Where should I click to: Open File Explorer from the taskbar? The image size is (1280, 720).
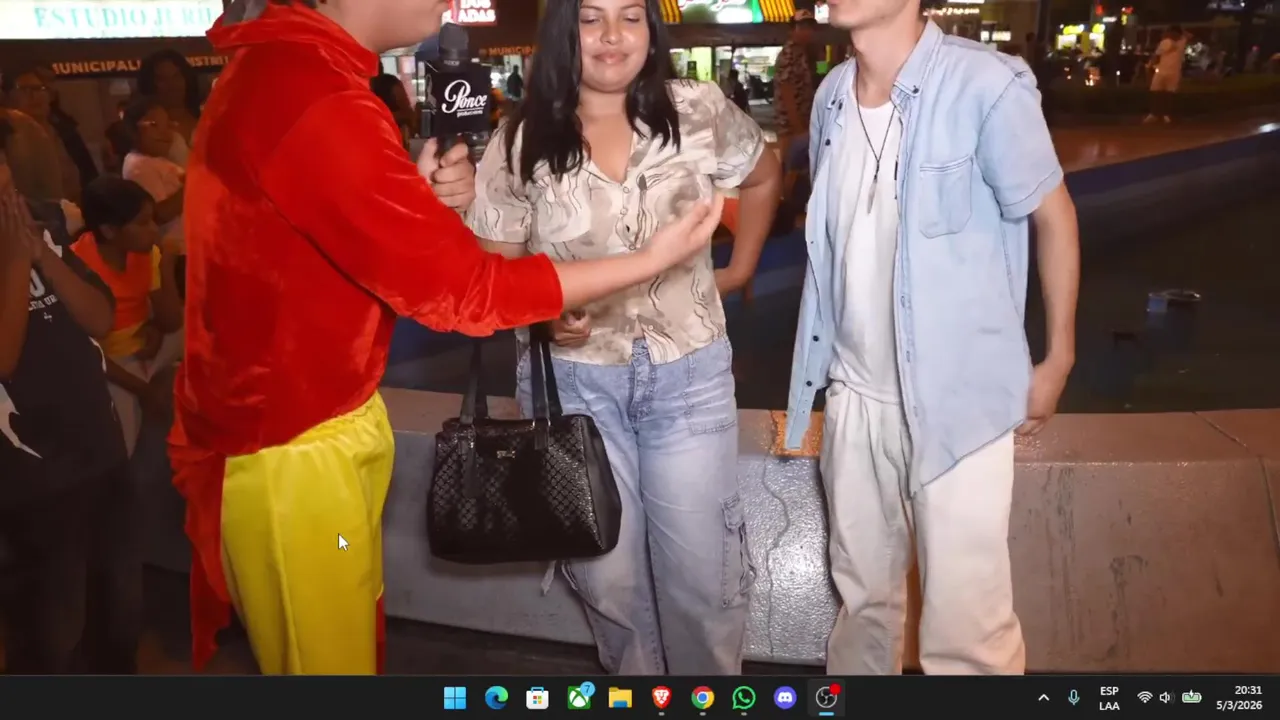pos(620,698)
